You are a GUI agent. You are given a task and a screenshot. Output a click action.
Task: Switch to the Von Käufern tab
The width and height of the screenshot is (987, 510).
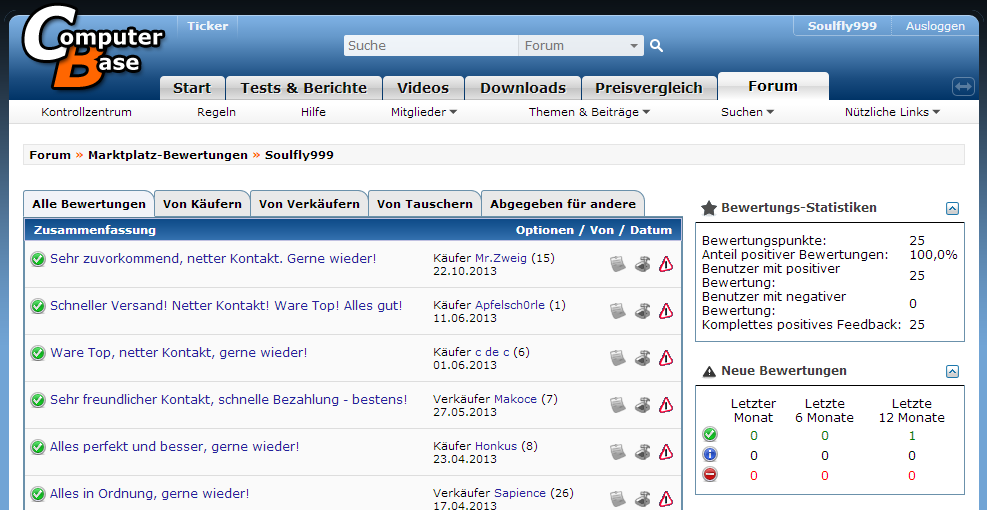click(202, 204)
